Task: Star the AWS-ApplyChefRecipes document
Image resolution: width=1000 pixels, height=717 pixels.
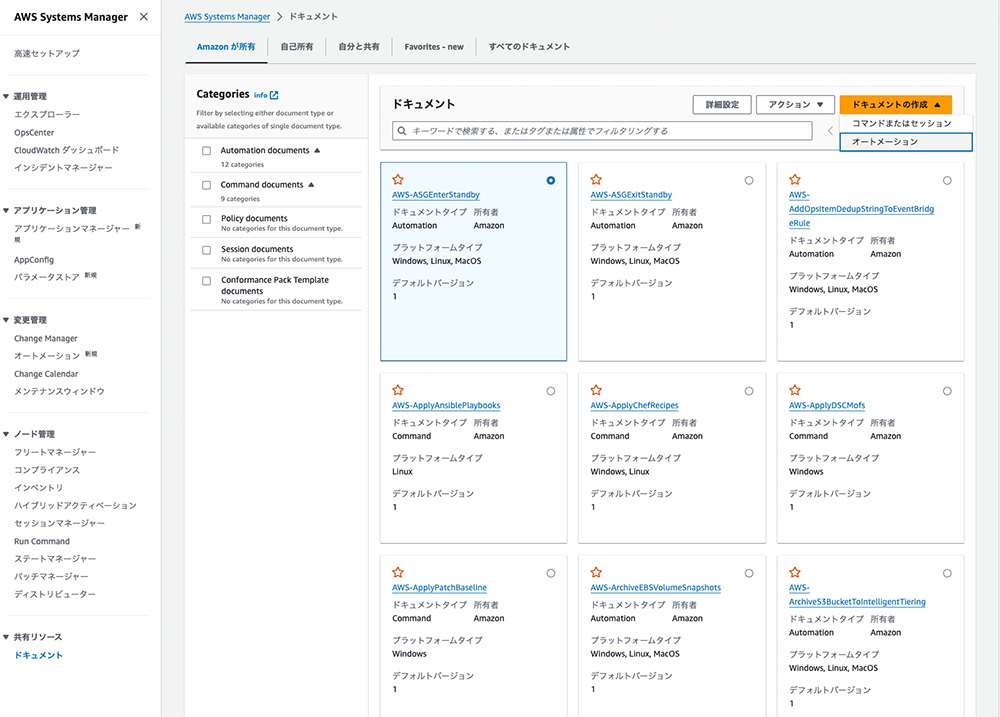Action: pyautogui.click(x=596, y=390)
